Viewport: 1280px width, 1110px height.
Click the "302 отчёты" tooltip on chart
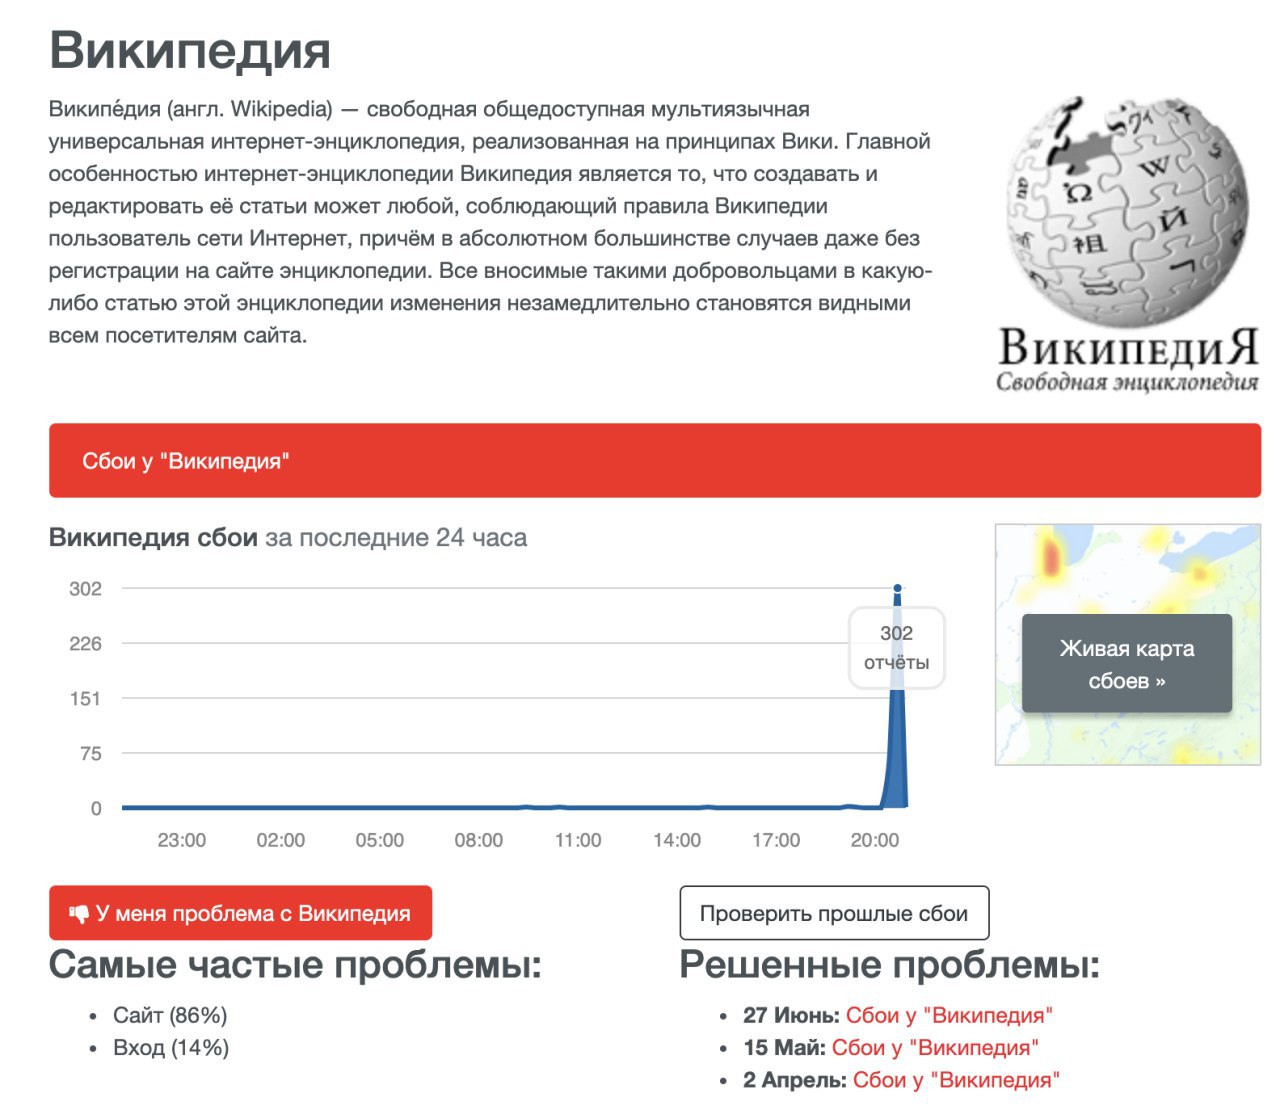point(897,648)
